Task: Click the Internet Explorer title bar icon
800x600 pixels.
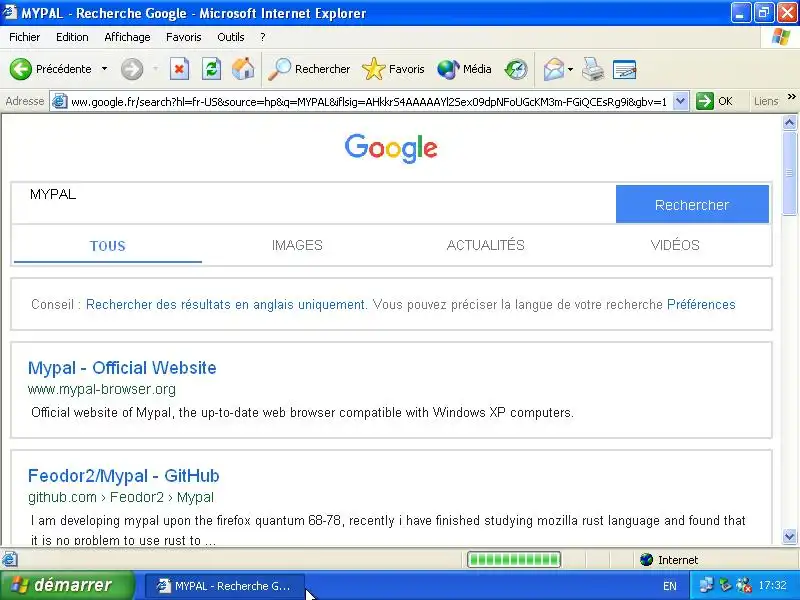Action: tap(9, 12)
